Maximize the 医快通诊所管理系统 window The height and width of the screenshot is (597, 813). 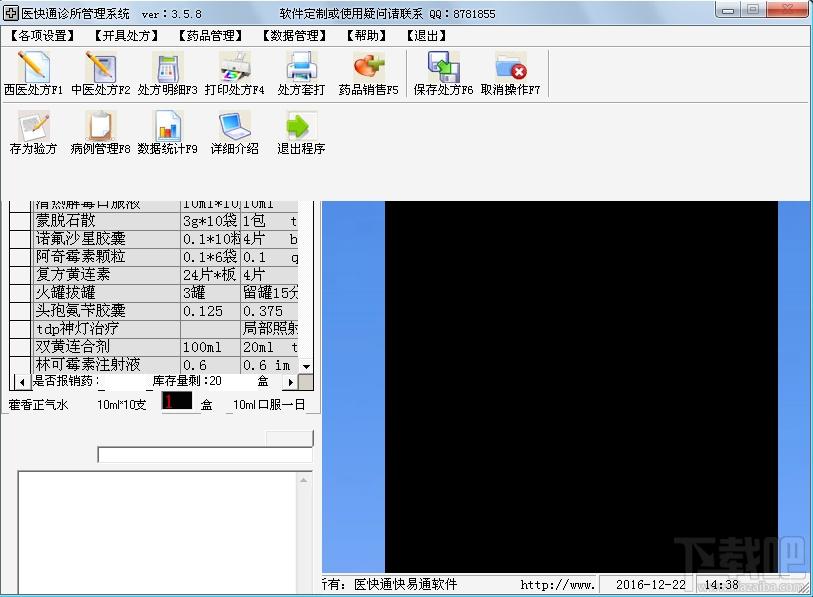coord(753,10)
